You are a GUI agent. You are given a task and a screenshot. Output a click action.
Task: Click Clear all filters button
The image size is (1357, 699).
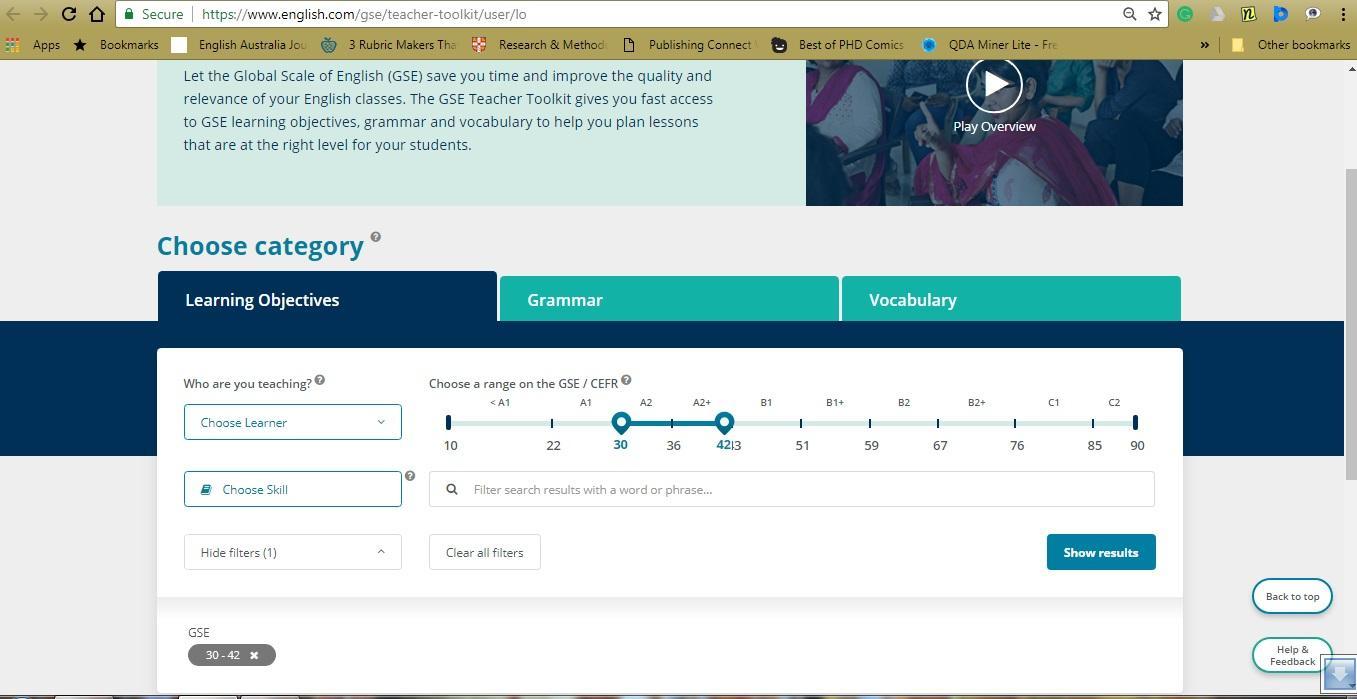click(x=484, y=552)
